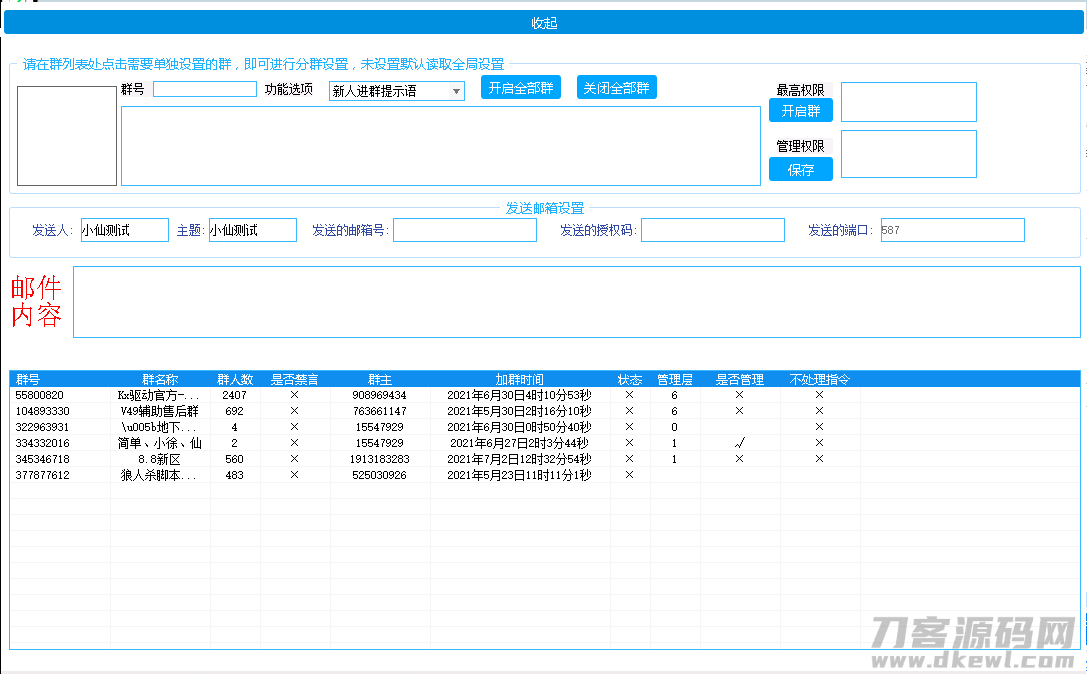Click the 邮件内容 text area
The image size is (1087, 674).
coord(577,302)
